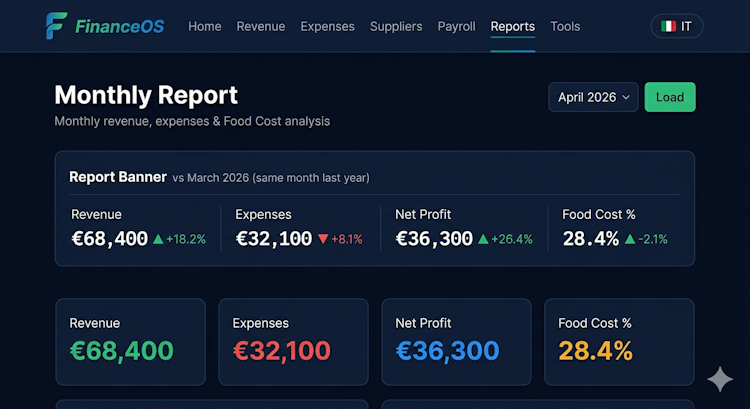The height and width of the screenshot is (409, 750).
Task: Click the green Revenue up-arrow indicator
Action: click(157, 239)
